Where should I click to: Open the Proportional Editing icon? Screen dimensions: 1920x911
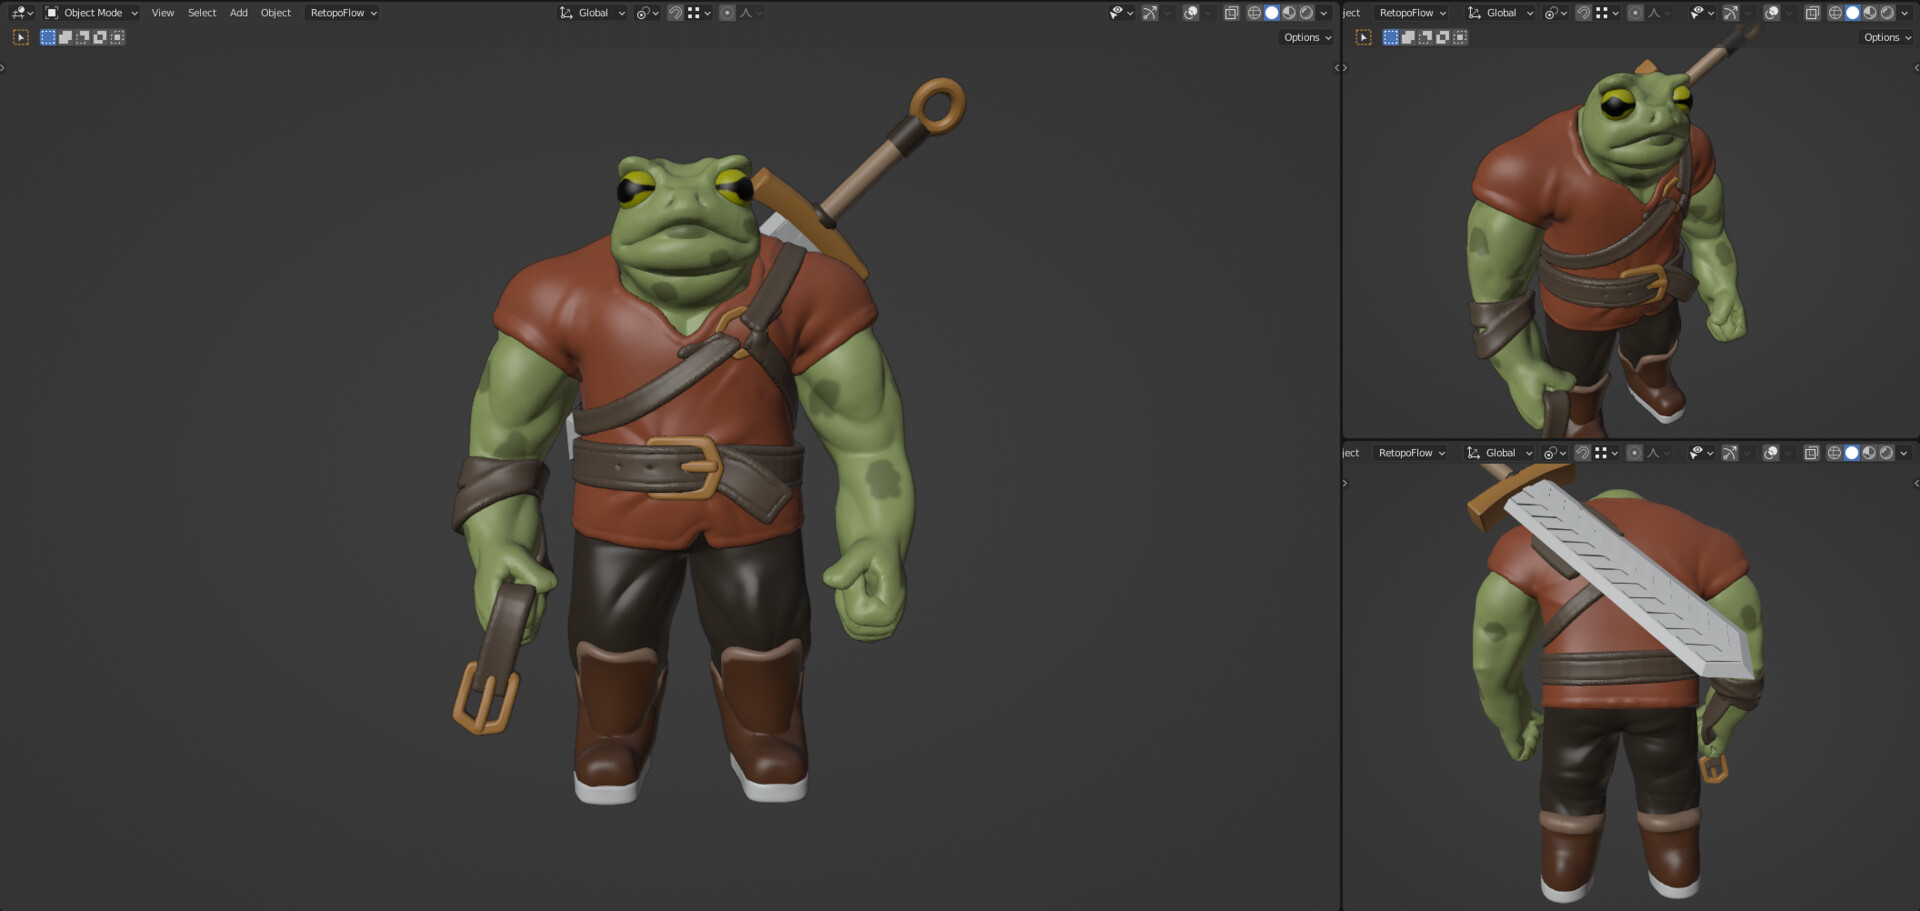(x=727, y=12)
